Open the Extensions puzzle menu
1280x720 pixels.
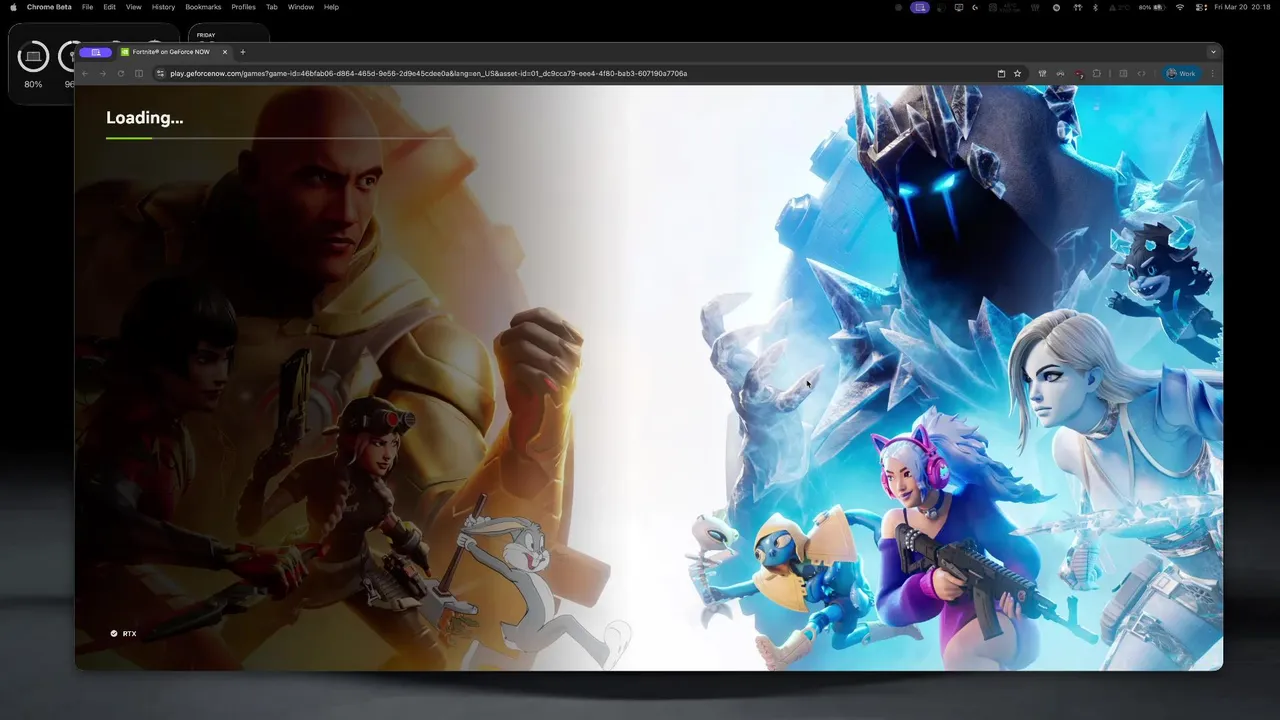[x=1097, y=73]
